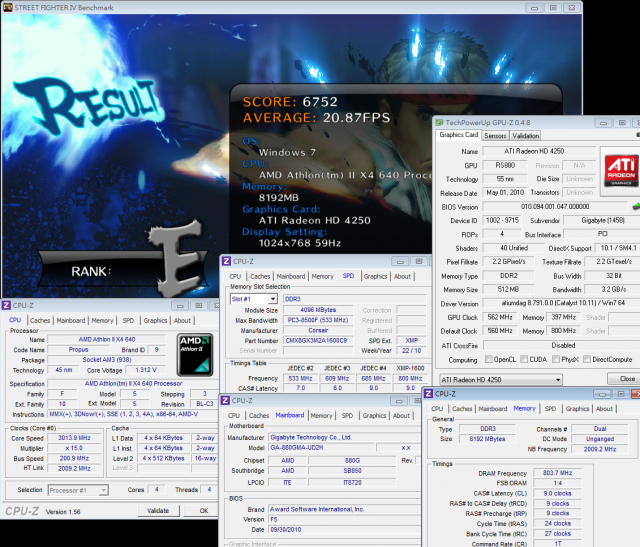Click the AMD Athlon II logo badge
Viewport: 640px width, 547px height.
(195, 355)
